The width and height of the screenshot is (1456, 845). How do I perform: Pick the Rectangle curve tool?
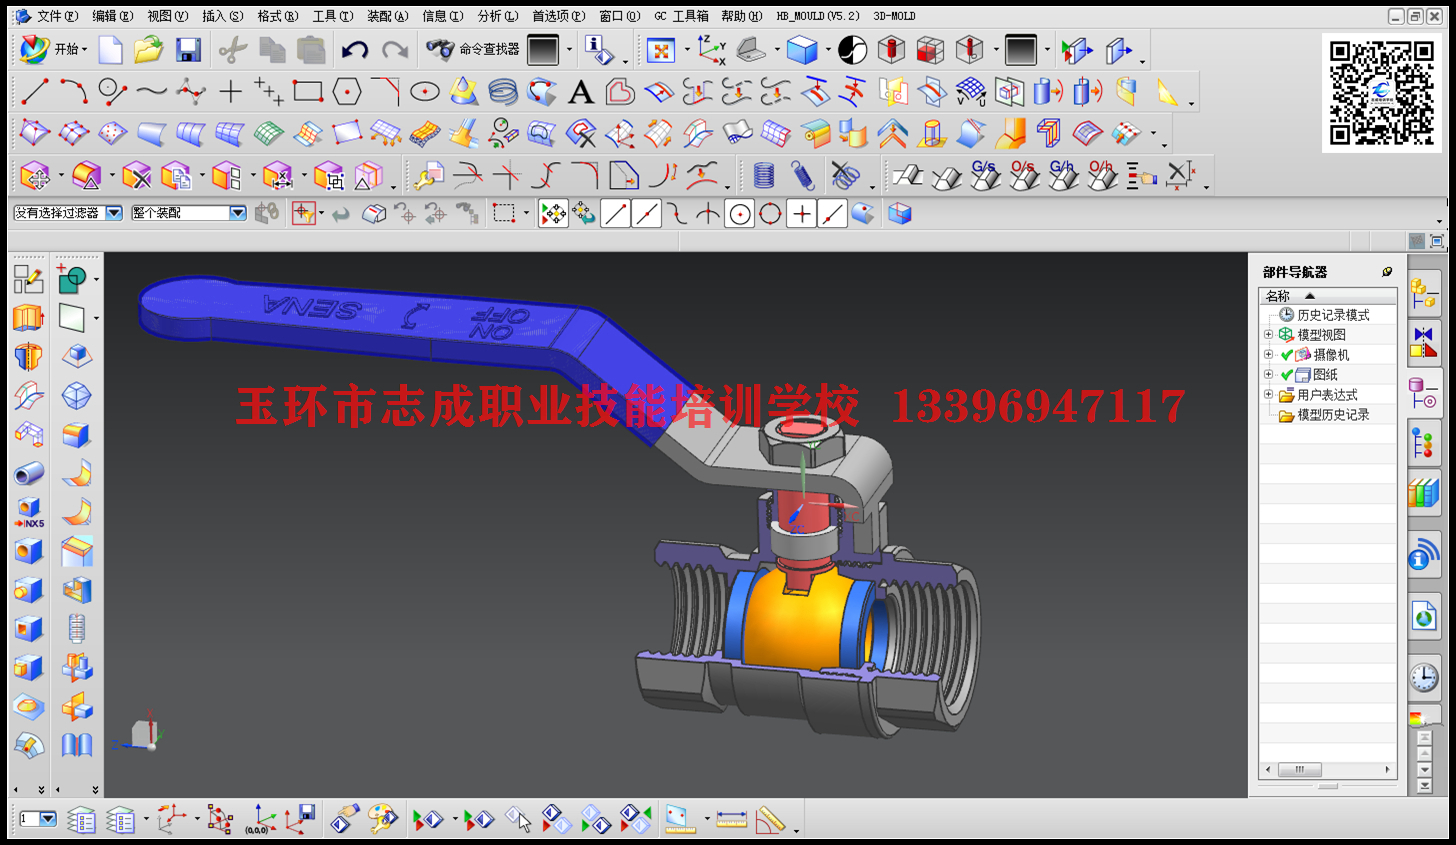pos(307,92)
